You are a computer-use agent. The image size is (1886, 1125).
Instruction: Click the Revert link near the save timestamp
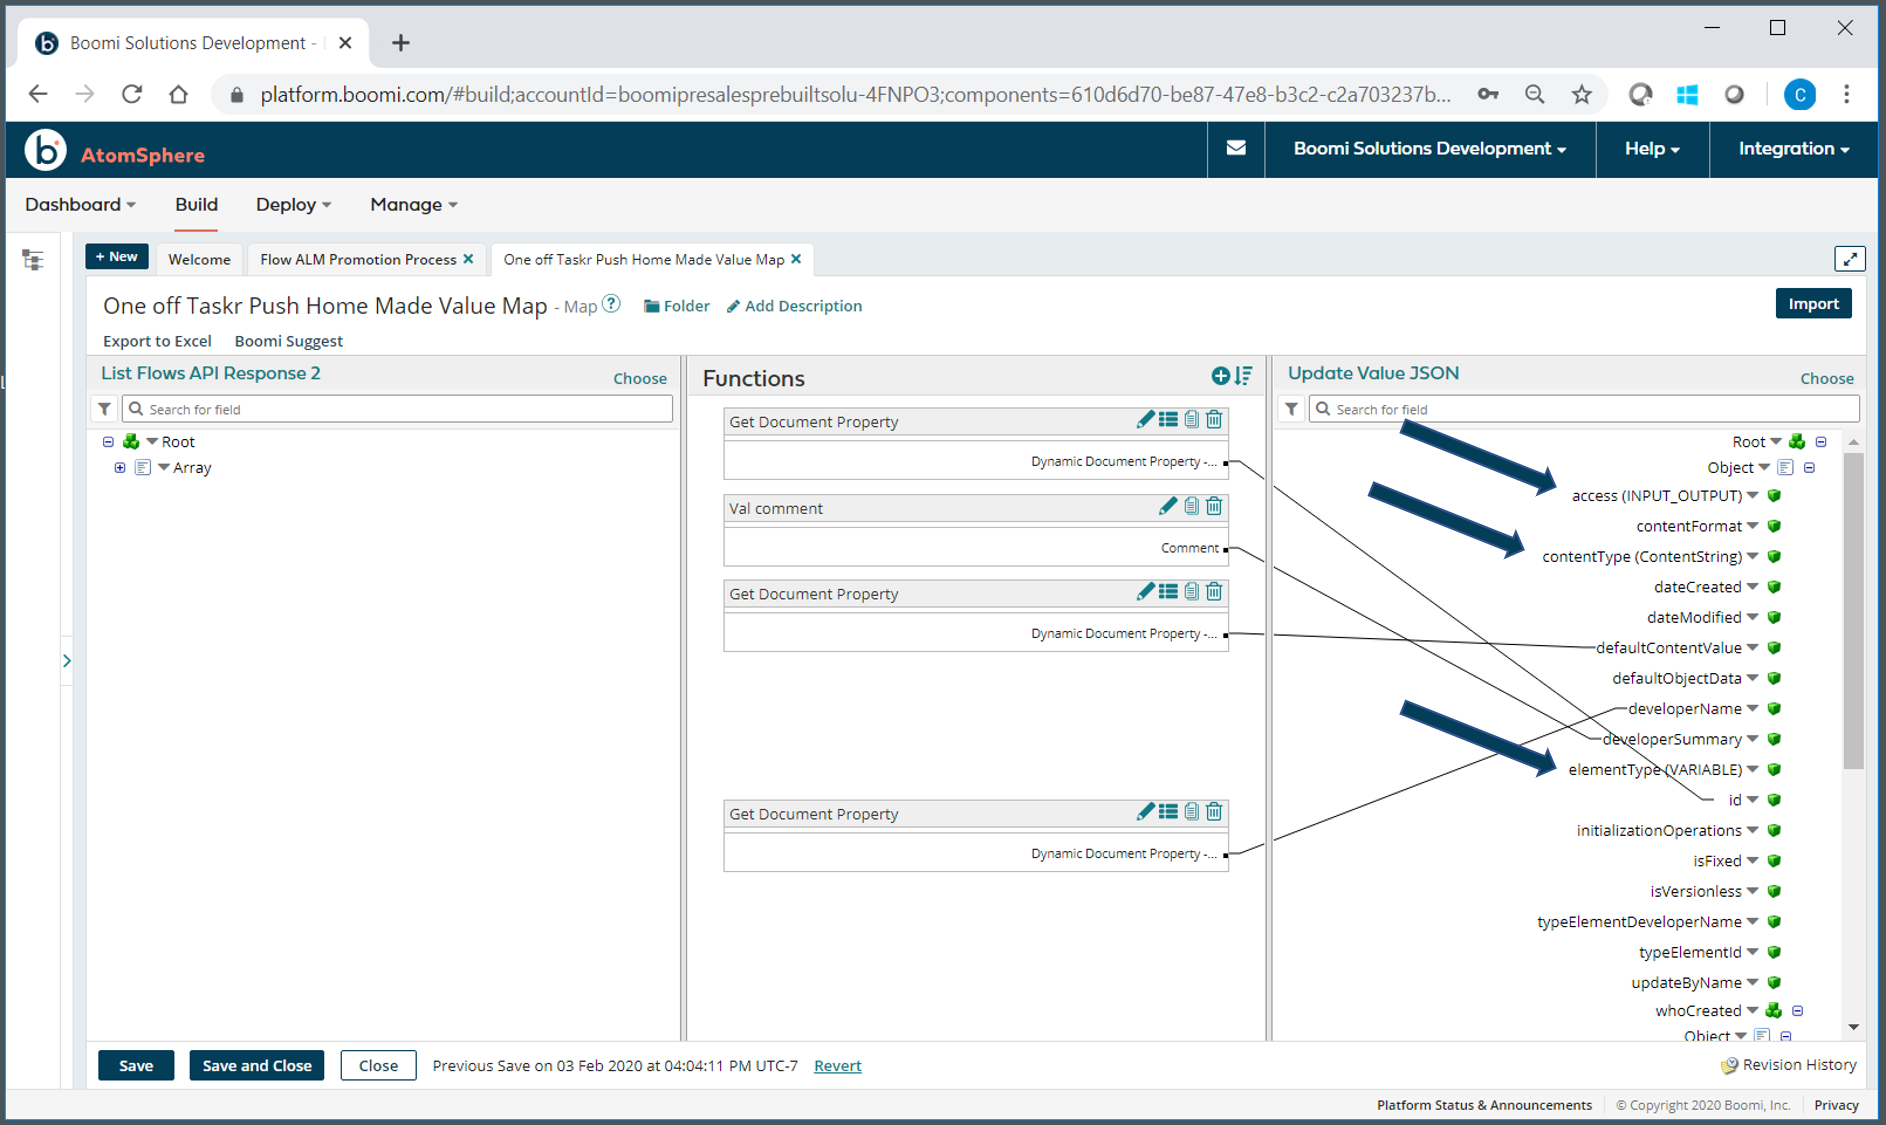click(838, 1065)
